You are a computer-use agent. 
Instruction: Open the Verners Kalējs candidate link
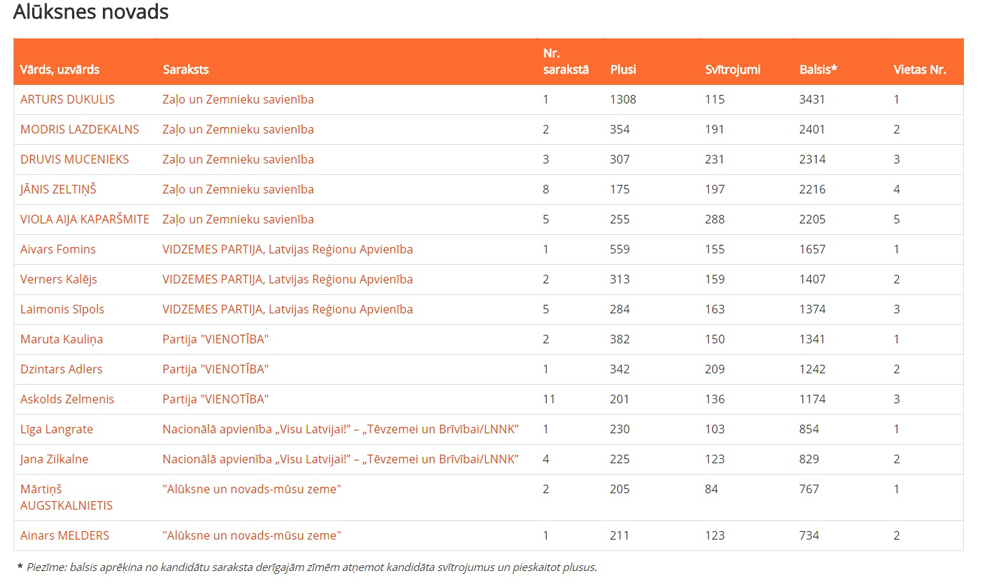click(x=59, y=280)
